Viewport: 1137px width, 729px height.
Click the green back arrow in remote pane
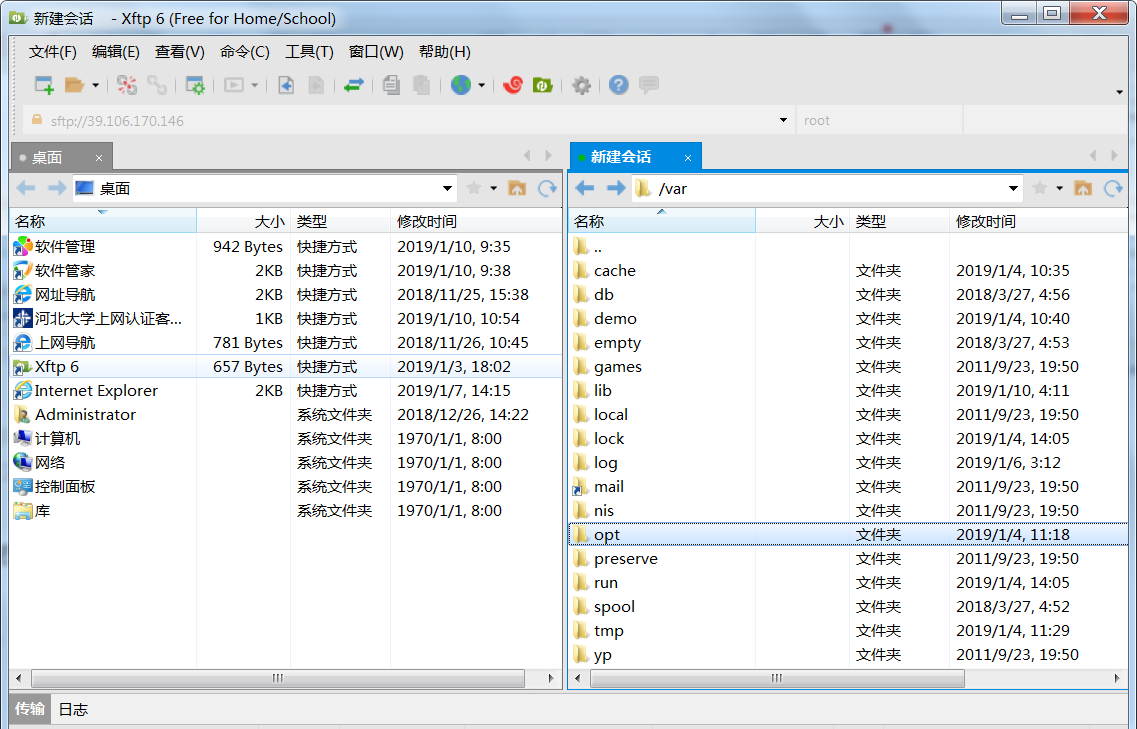[x=585, y=188]
